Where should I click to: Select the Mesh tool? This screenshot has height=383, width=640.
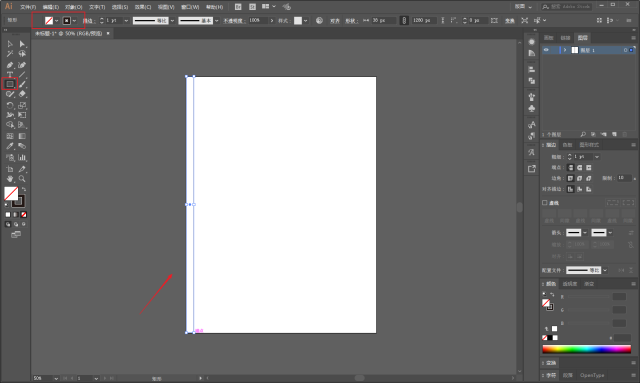10,136
